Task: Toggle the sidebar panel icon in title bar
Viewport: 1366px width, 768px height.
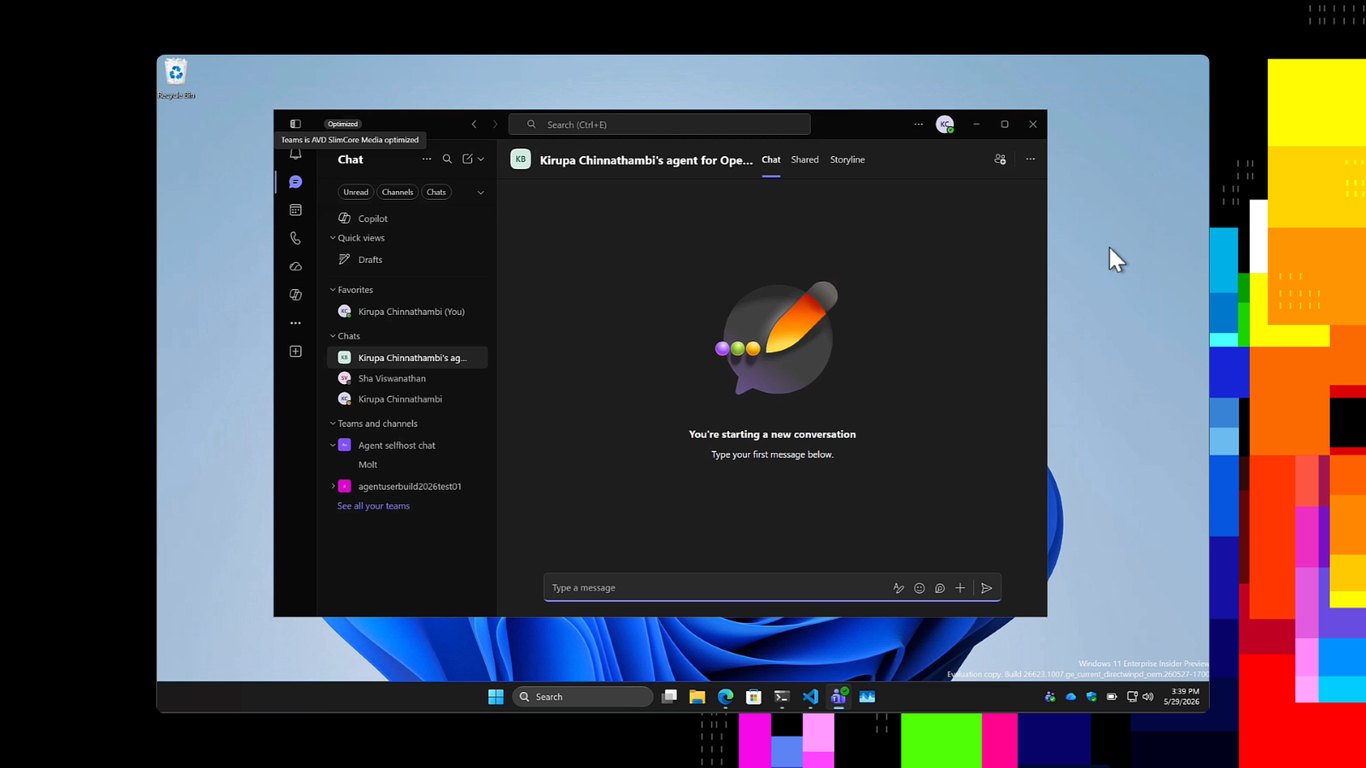Action: [x=295, y=124]
